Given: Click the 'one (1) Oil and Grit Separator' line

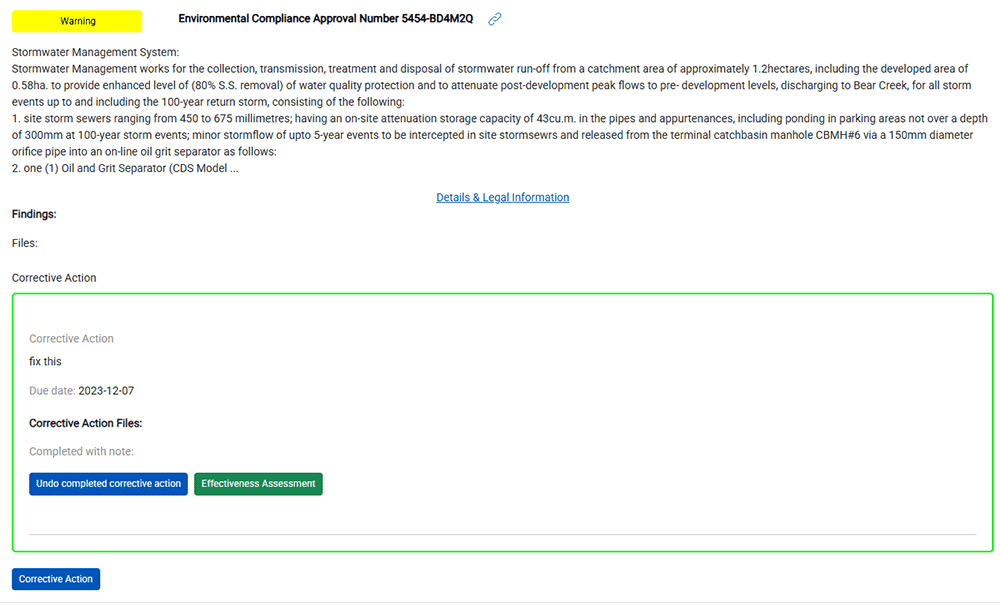Looking at the screenshot, I should (125, 168).
